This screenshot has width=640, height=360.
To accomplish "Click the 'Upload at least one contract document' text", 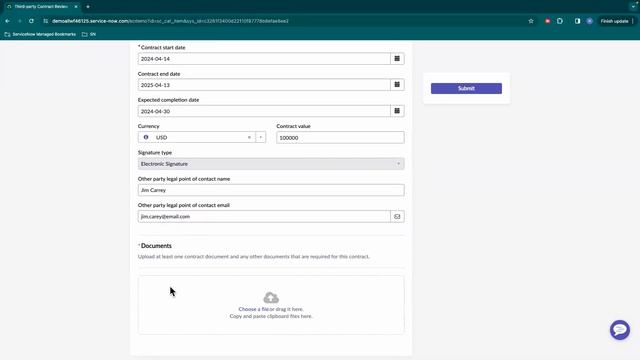I will [x=253, y=256].
